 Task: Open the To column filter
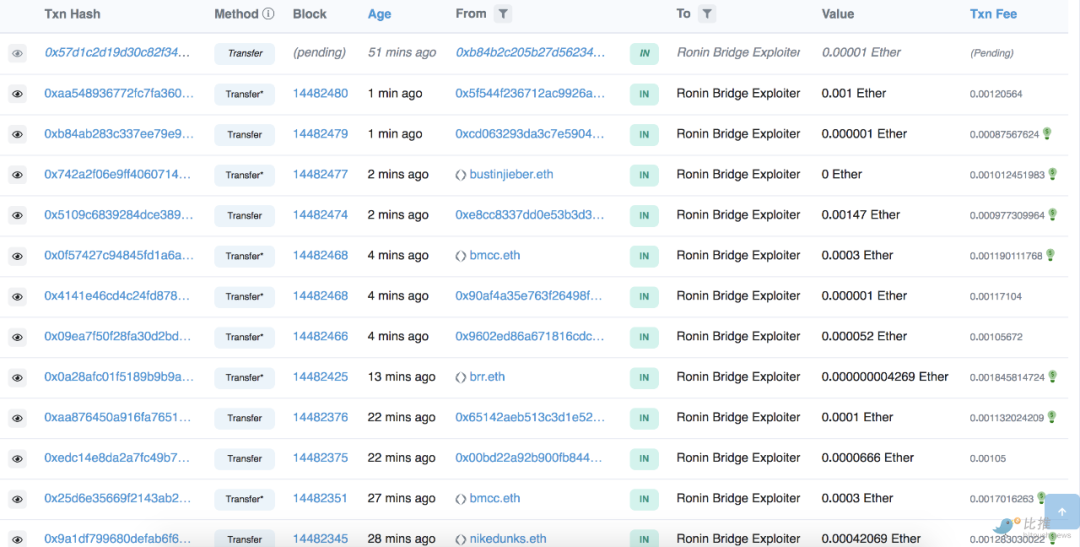click(707, 14)
